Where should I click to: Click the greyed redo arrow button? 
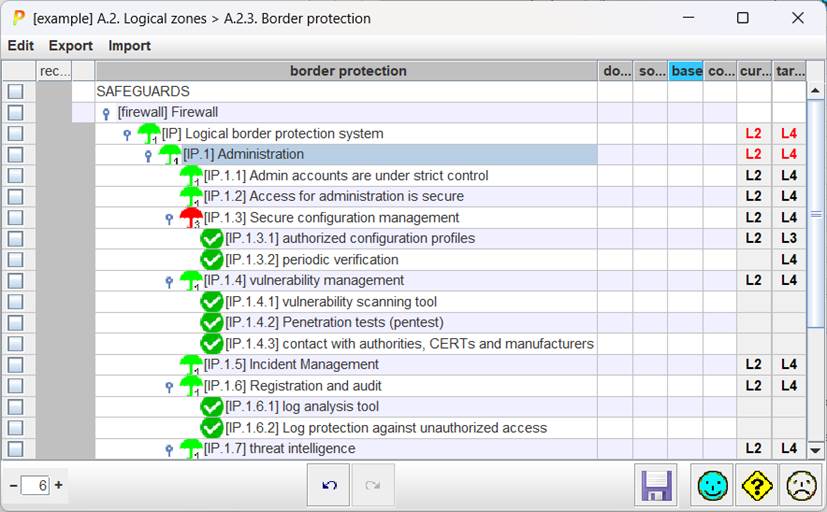coord(373,485)
